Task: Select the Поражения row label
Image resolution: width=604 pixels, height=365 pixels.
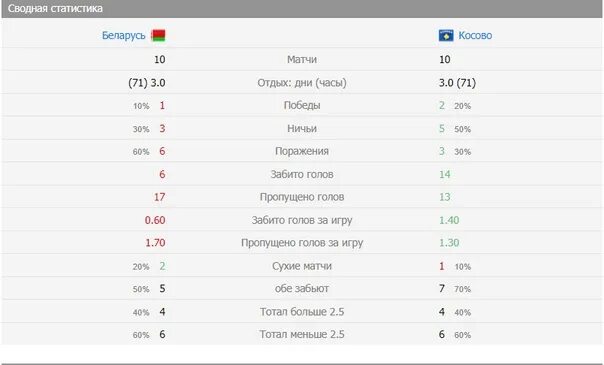Action: pos(302,151)
